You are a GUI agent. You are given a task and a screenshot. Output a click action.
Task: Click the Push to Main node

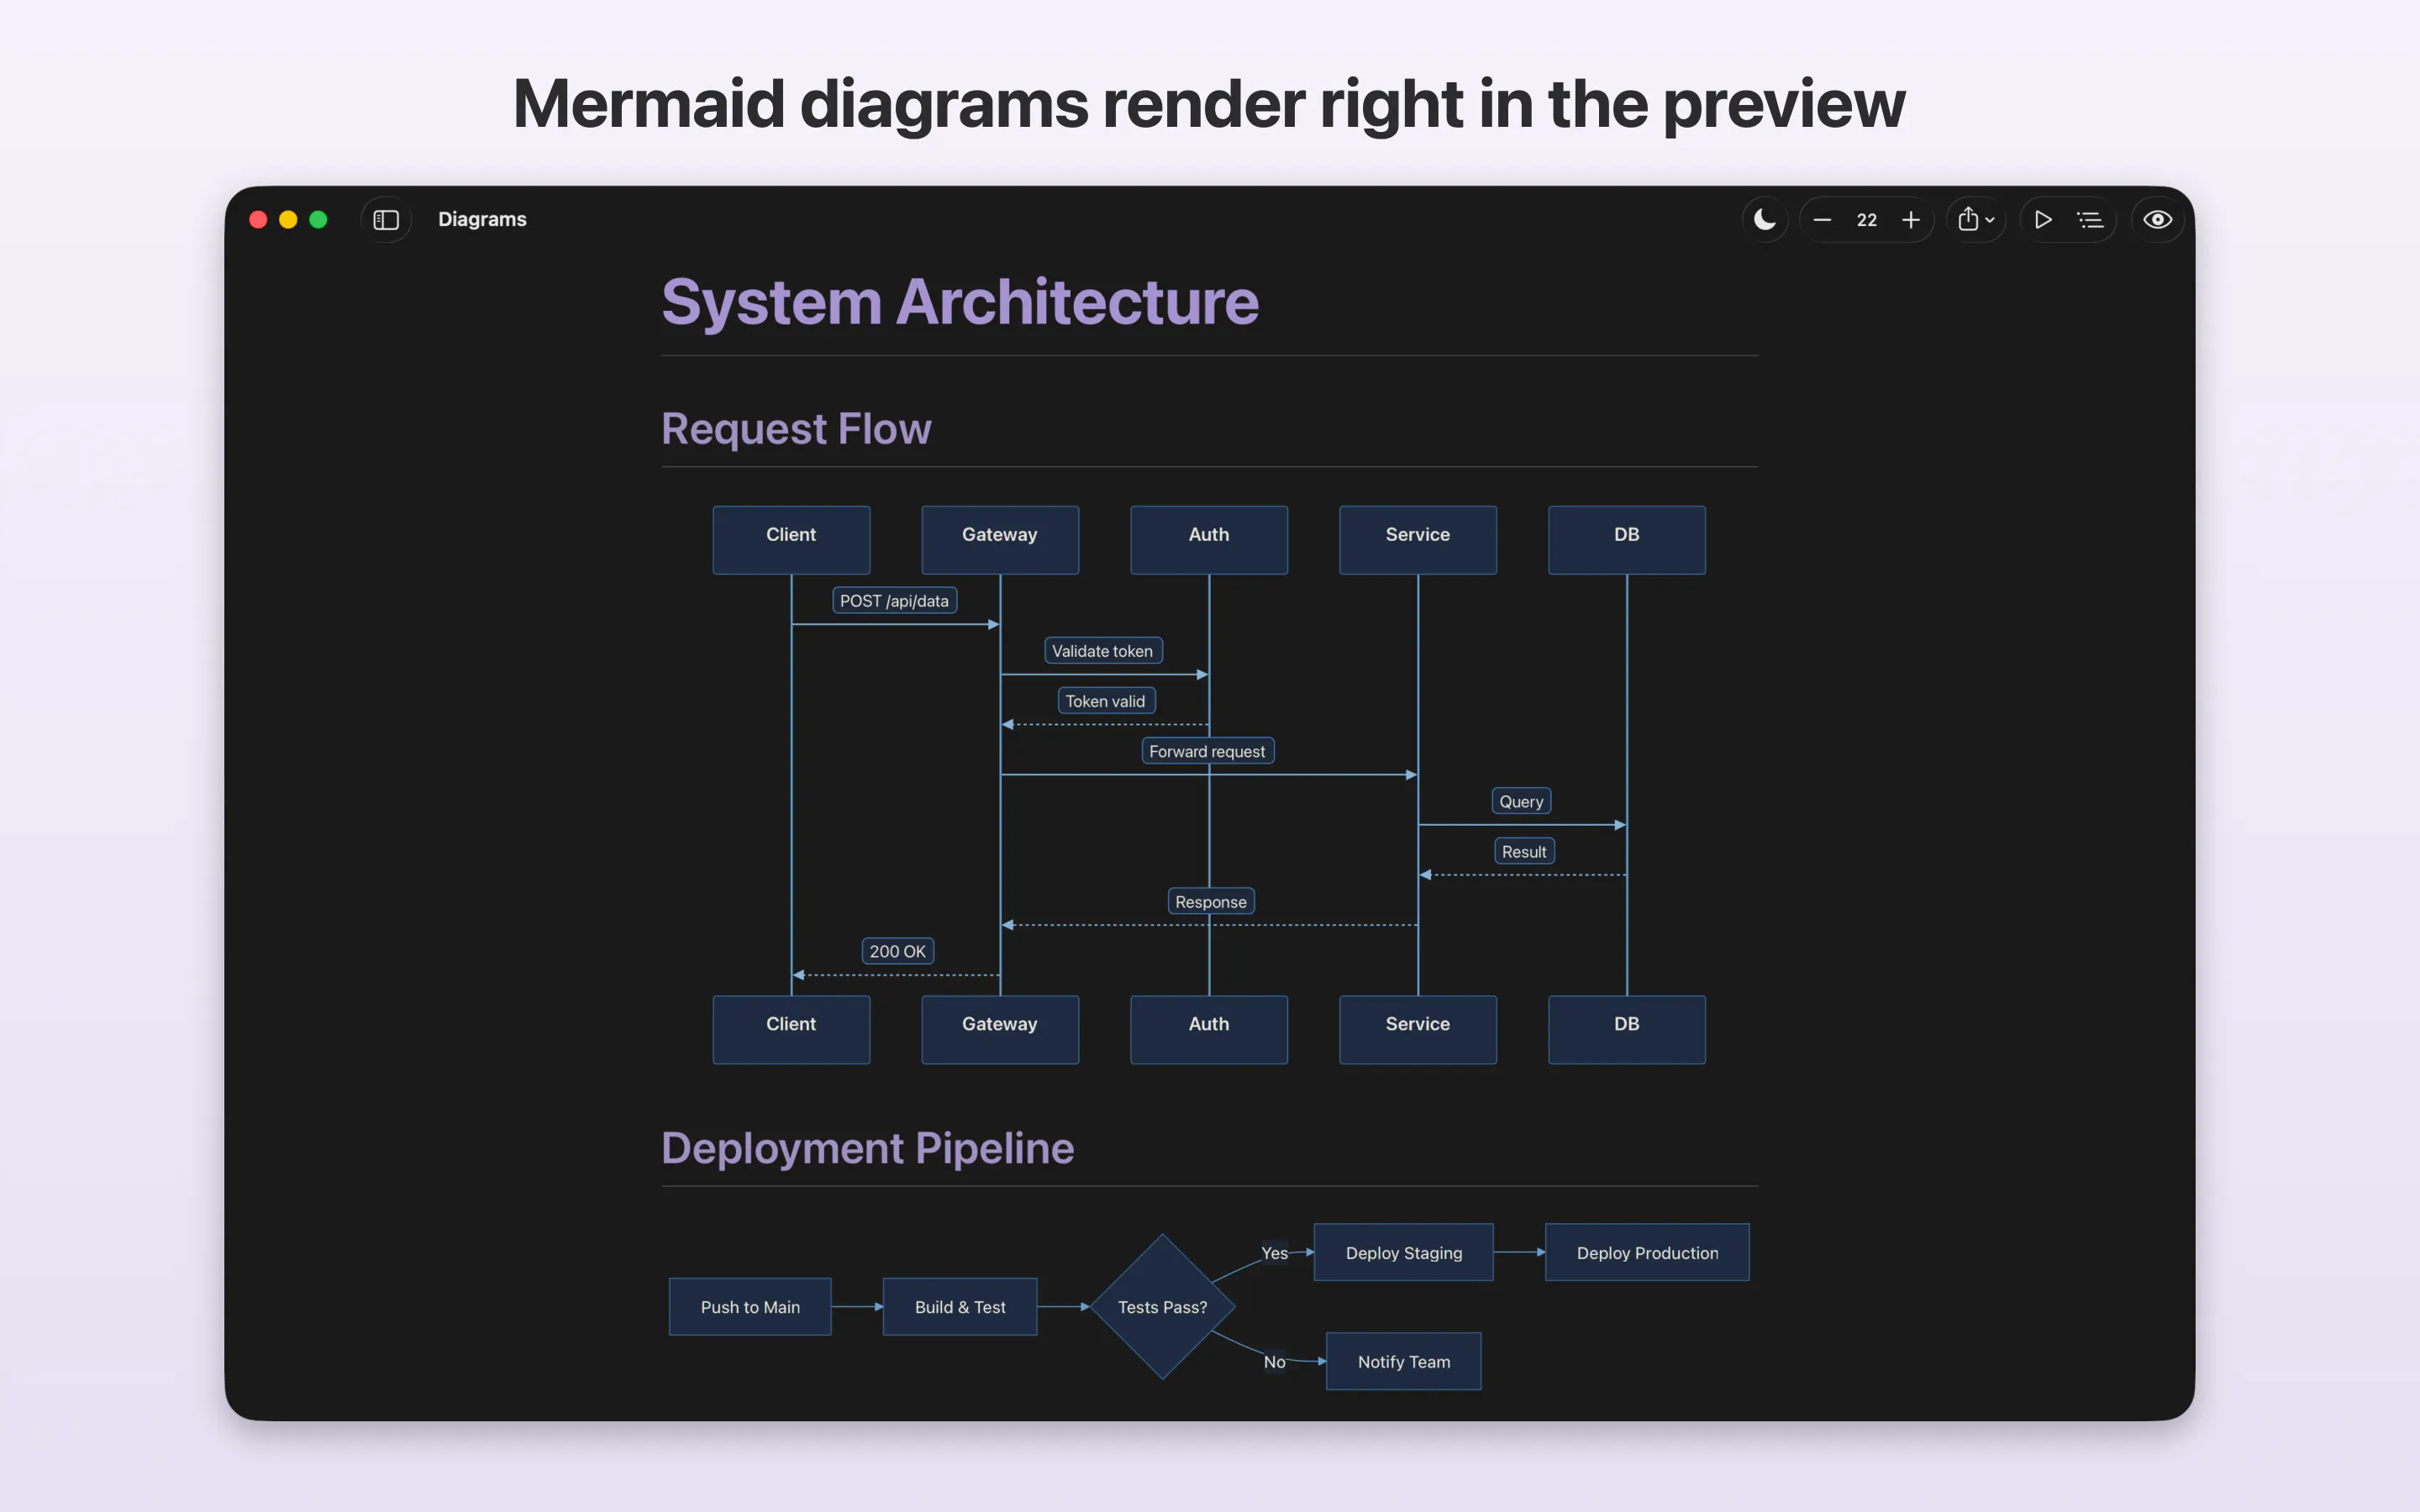click(750, 1306)
